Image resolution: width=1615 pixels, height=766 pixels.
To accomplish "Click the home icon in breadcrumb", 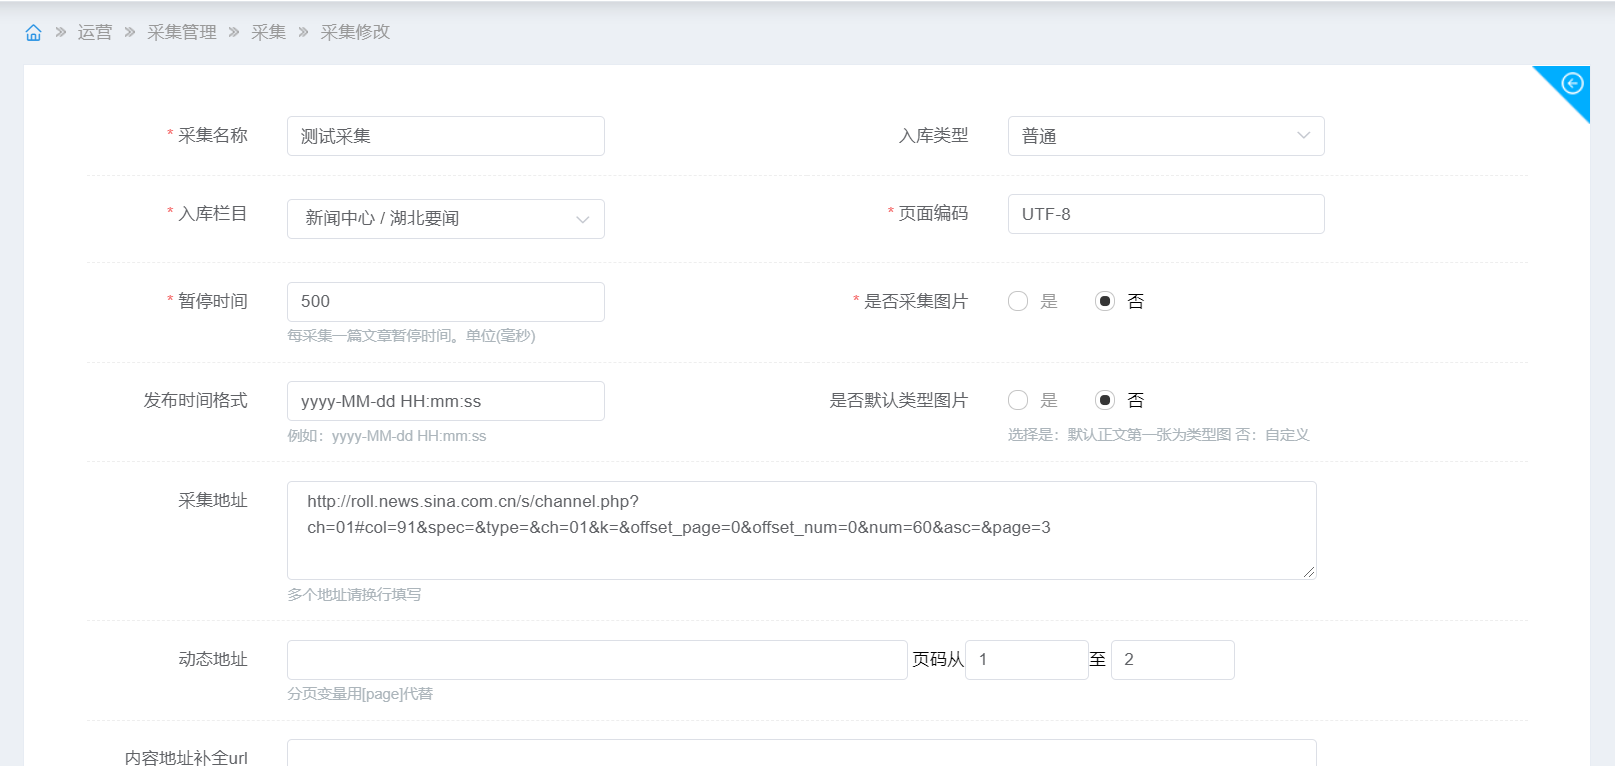I will click(33, 33).
